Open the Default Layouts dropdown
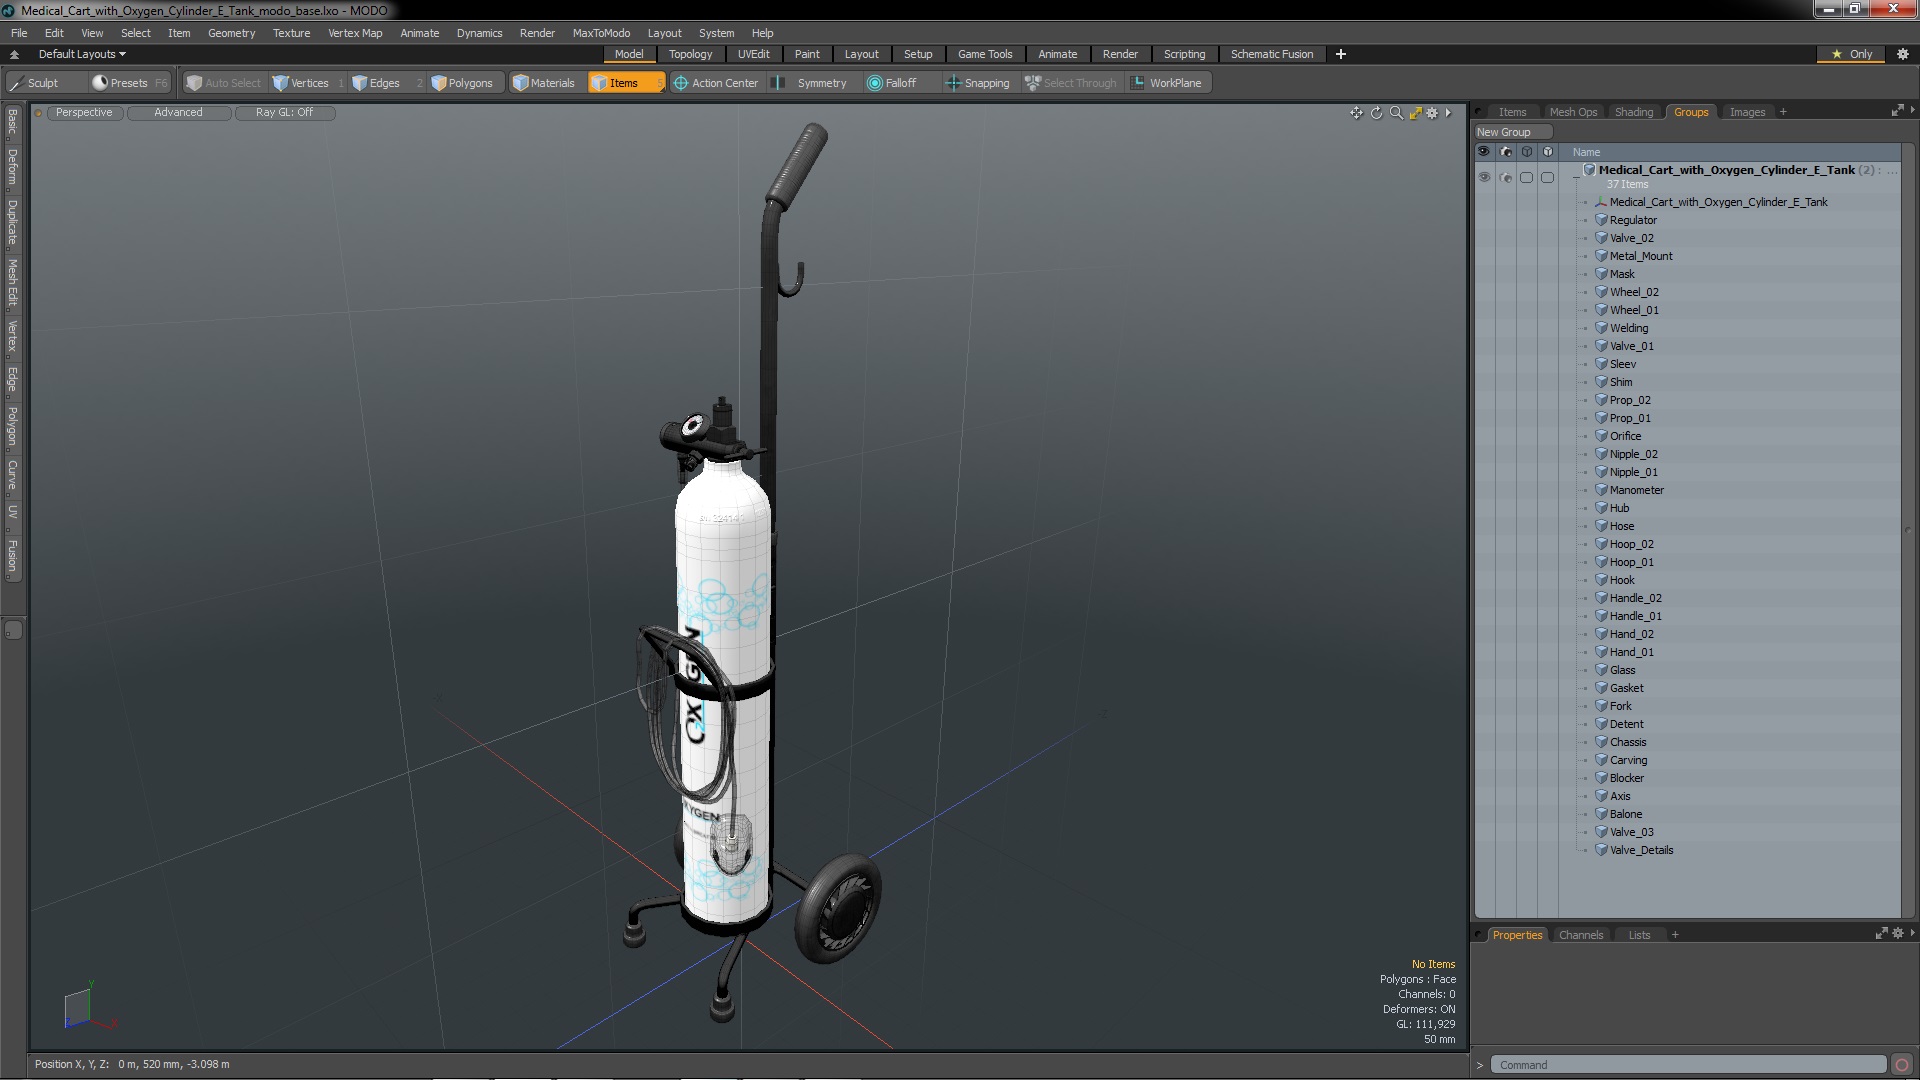 coord(82,54)
